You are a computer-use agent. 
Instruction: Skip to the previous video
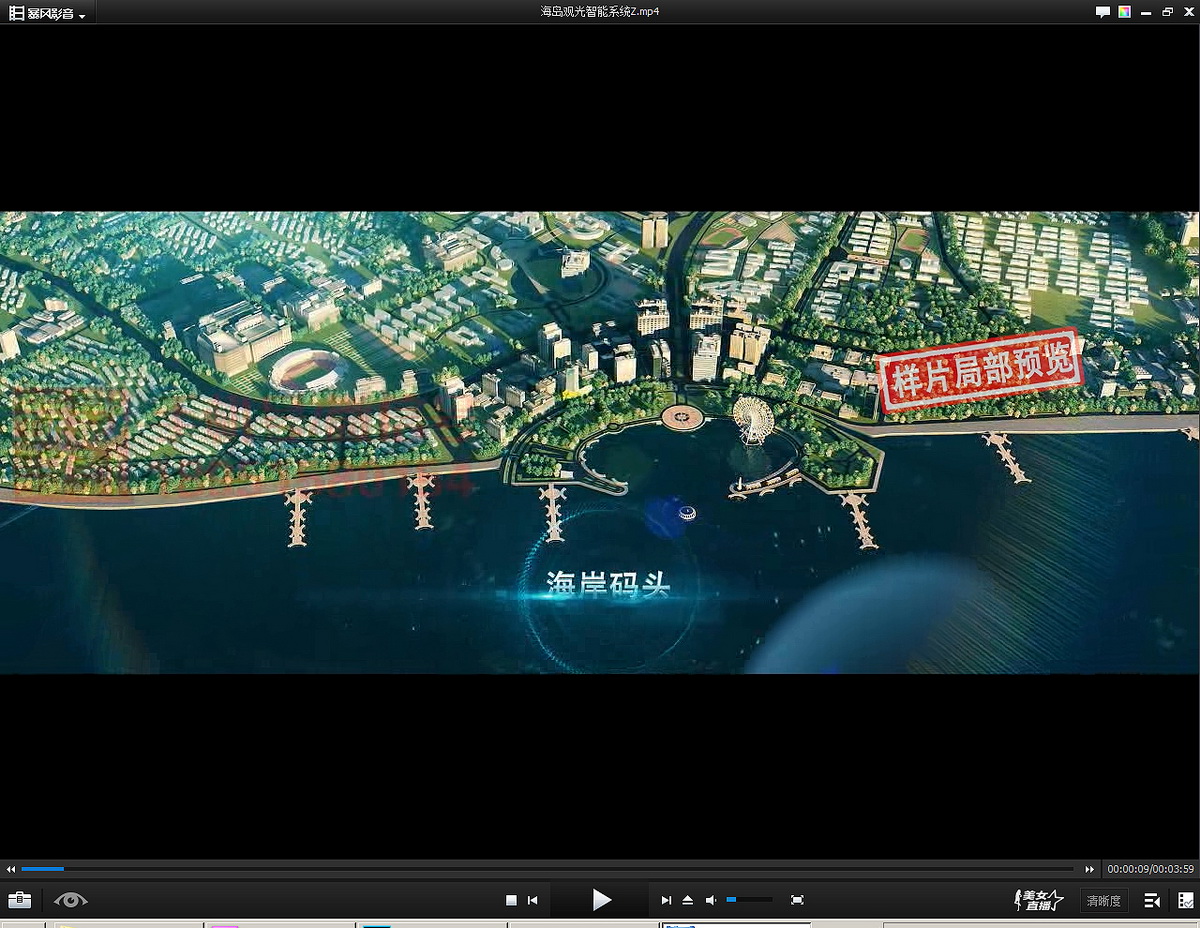(x=533, y=900)
